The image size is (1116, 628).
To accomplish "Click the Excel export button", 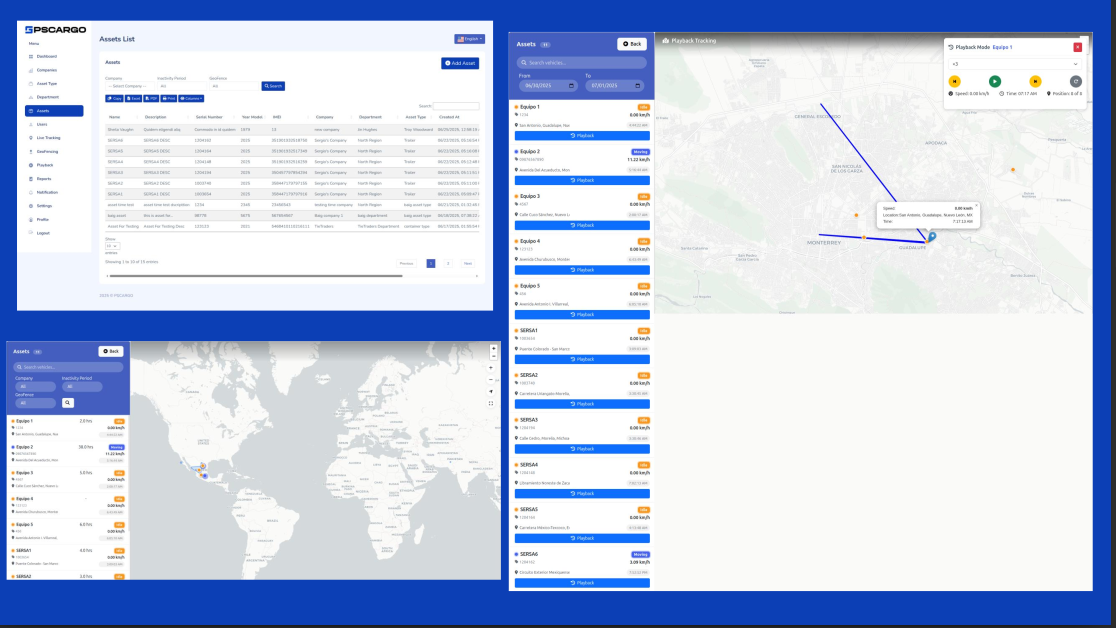I will coord(132,98).
